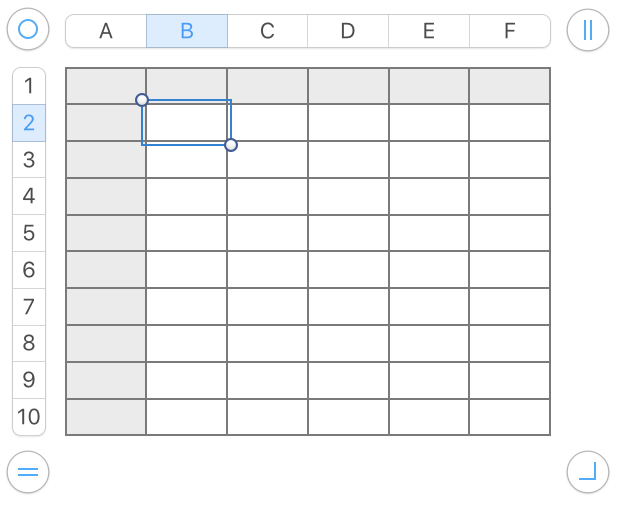Select row 5 header
636x512 pixels.
point(29,233)
